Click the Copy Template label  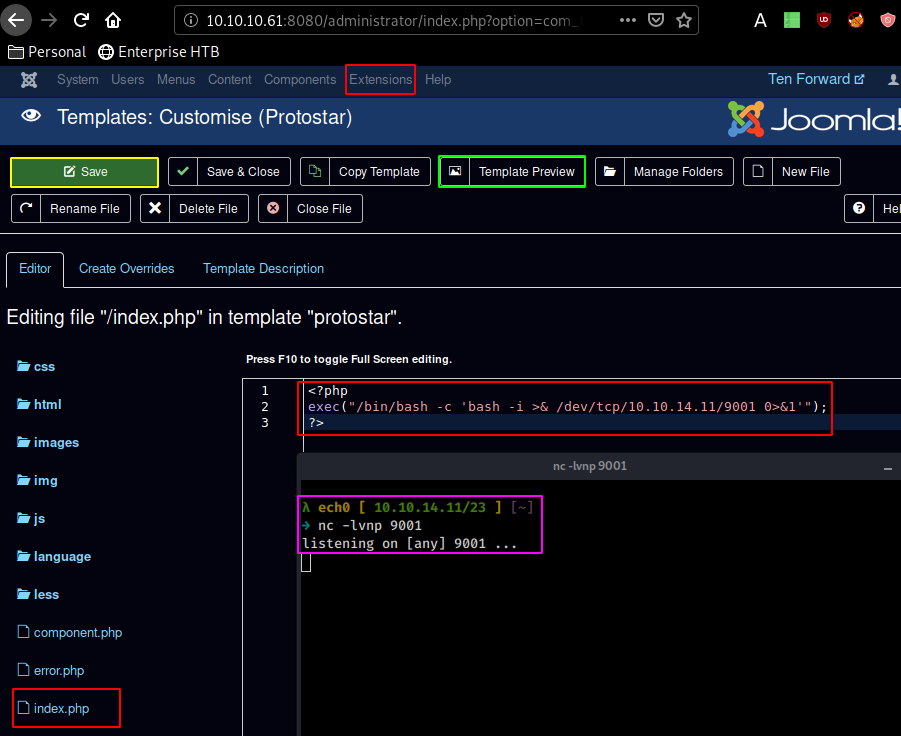379,172
